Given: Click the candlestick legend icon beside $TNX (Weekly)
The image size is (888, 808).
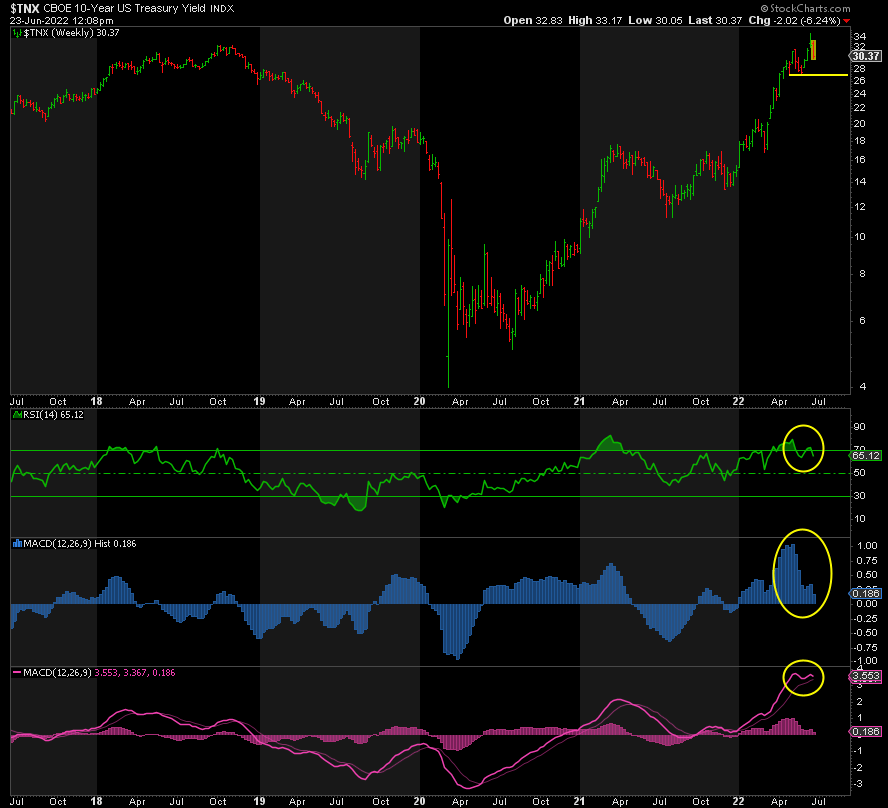Looking at the screenshot, I should 15,33.
